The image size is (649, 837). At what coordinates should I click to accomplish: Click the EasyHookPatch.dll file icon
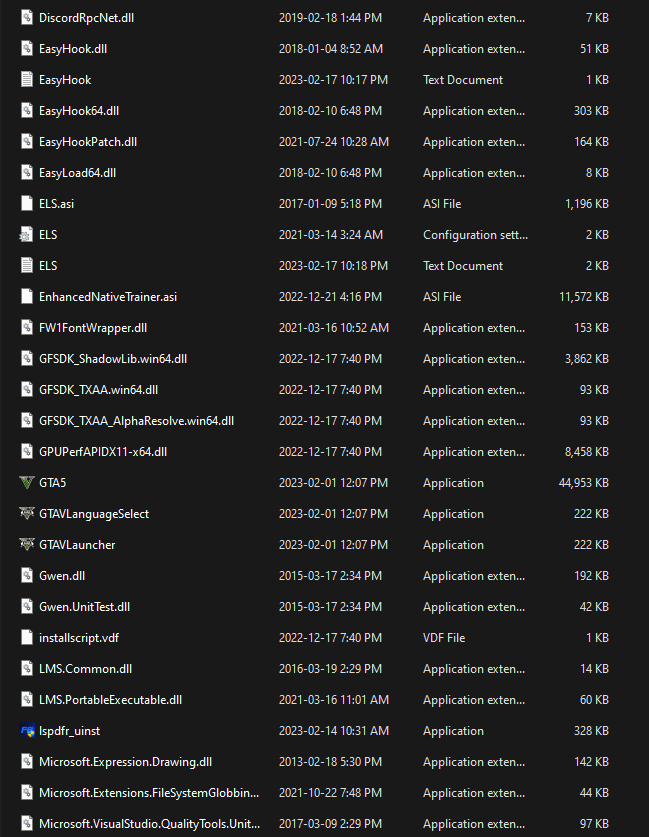[27, 141]
